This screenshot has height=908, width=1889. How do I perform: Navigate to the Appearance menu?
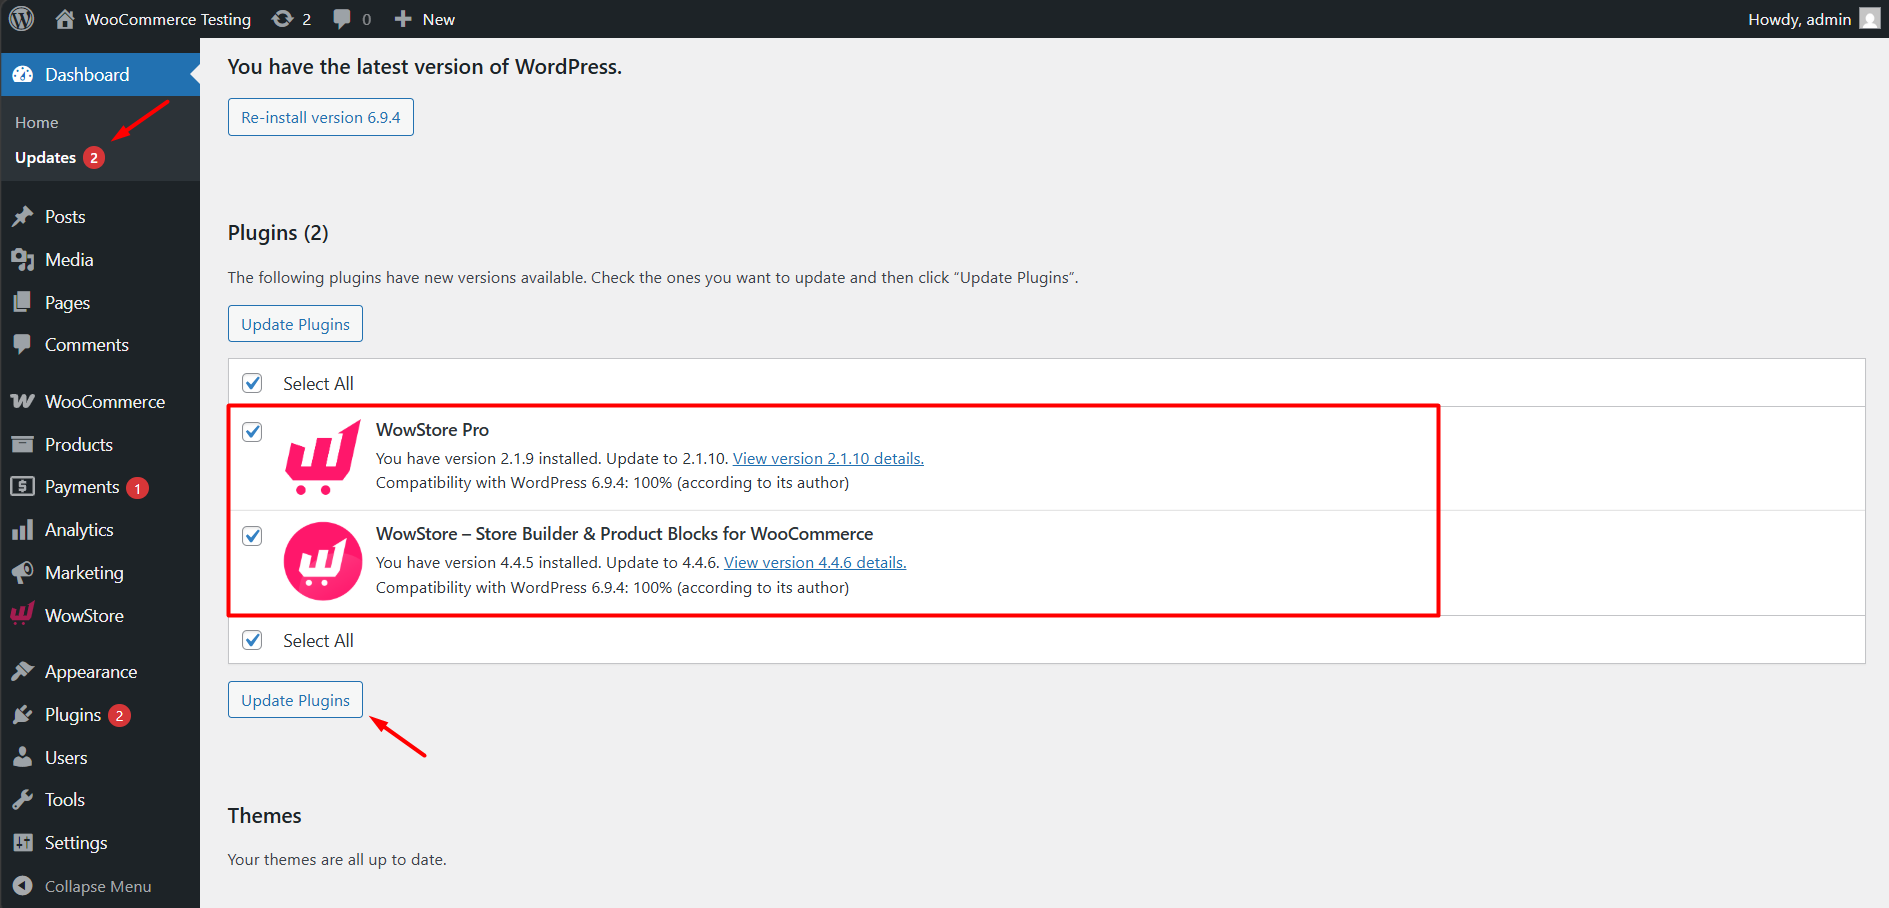coord(90,671)
